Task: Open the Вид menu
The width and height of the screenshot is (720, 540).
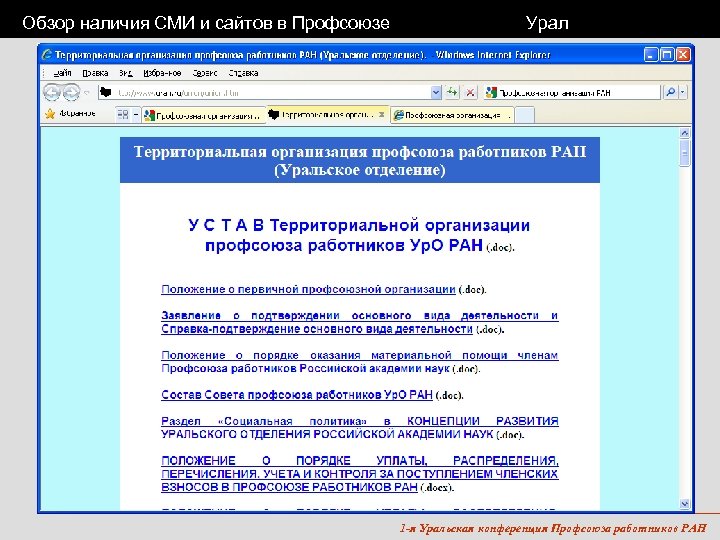Action: (125, 73)
